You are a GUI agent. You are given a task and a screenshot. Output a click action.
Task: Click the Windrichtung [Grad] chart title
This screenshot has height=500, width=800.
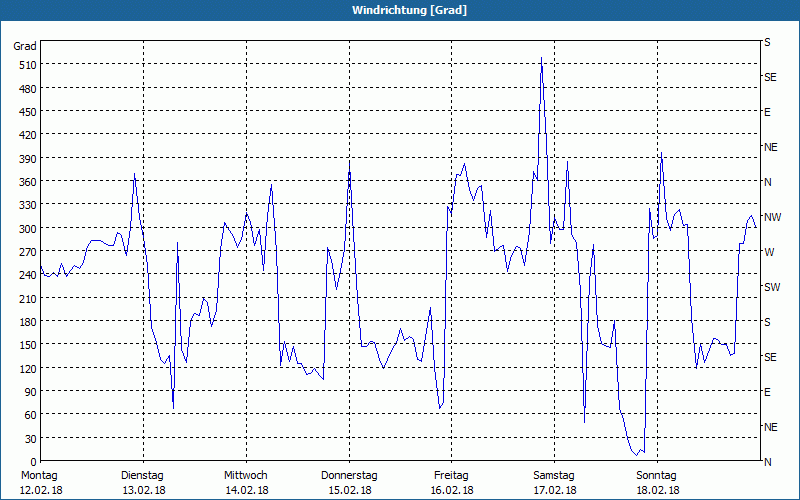coord(409,10)
